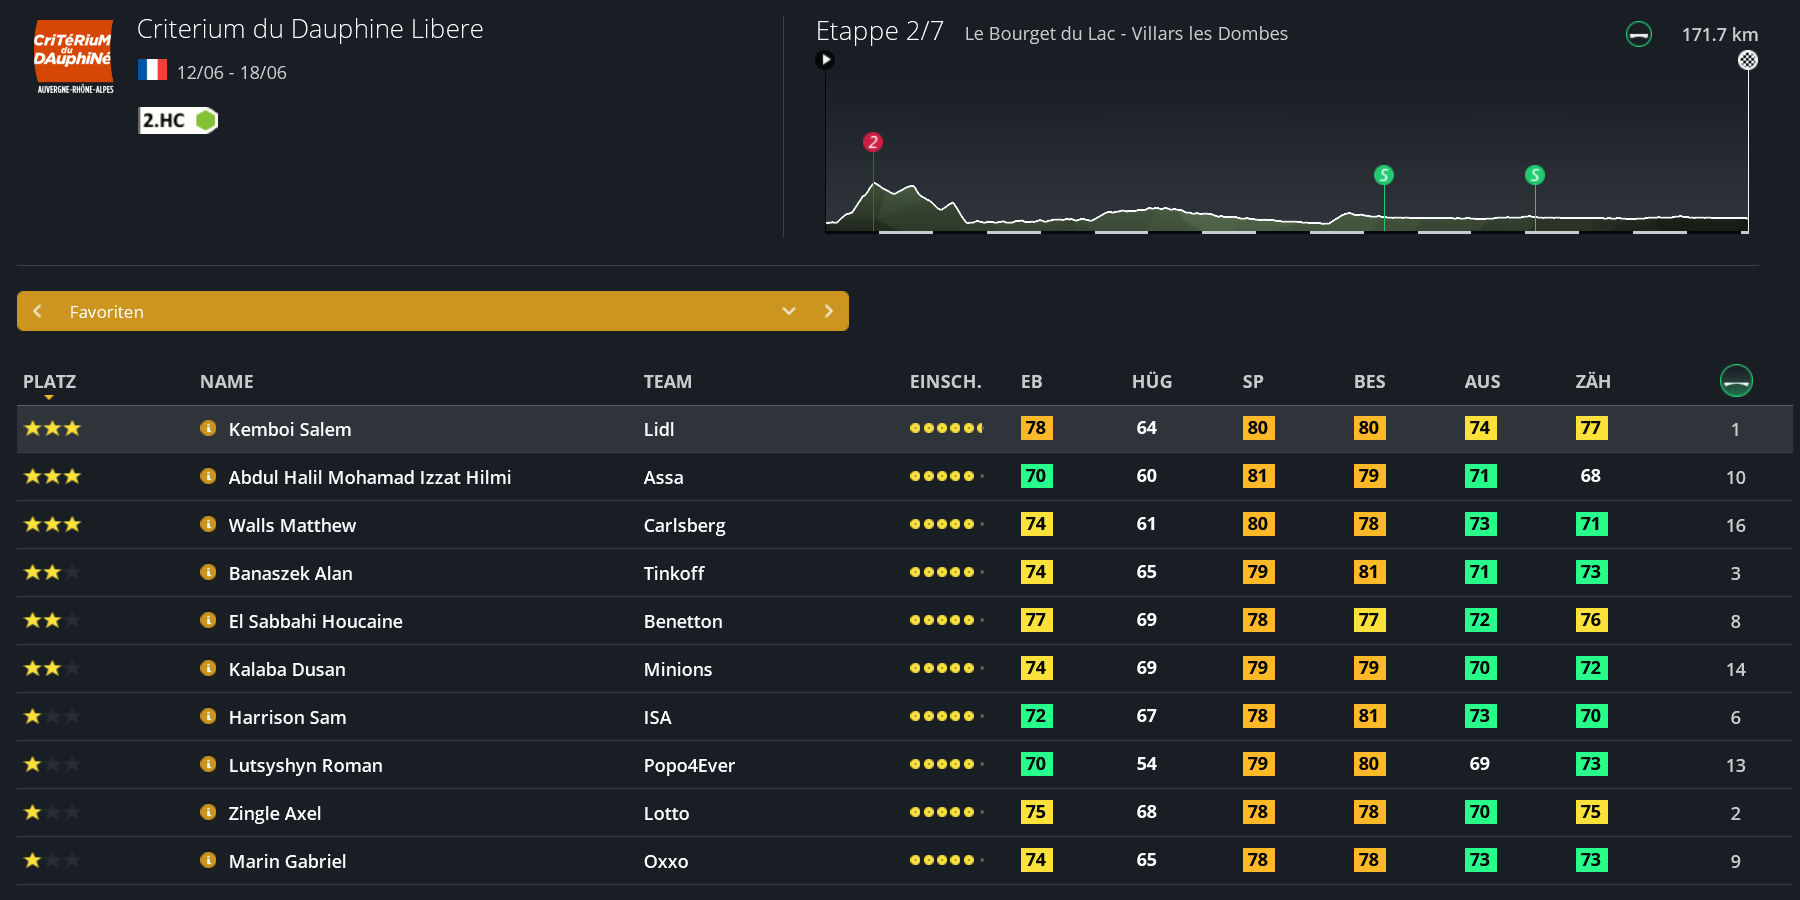Sort riders by SP column header
Image resolution: width=1800 pixels, height=900 pixels.
(x=1252, y=382)
